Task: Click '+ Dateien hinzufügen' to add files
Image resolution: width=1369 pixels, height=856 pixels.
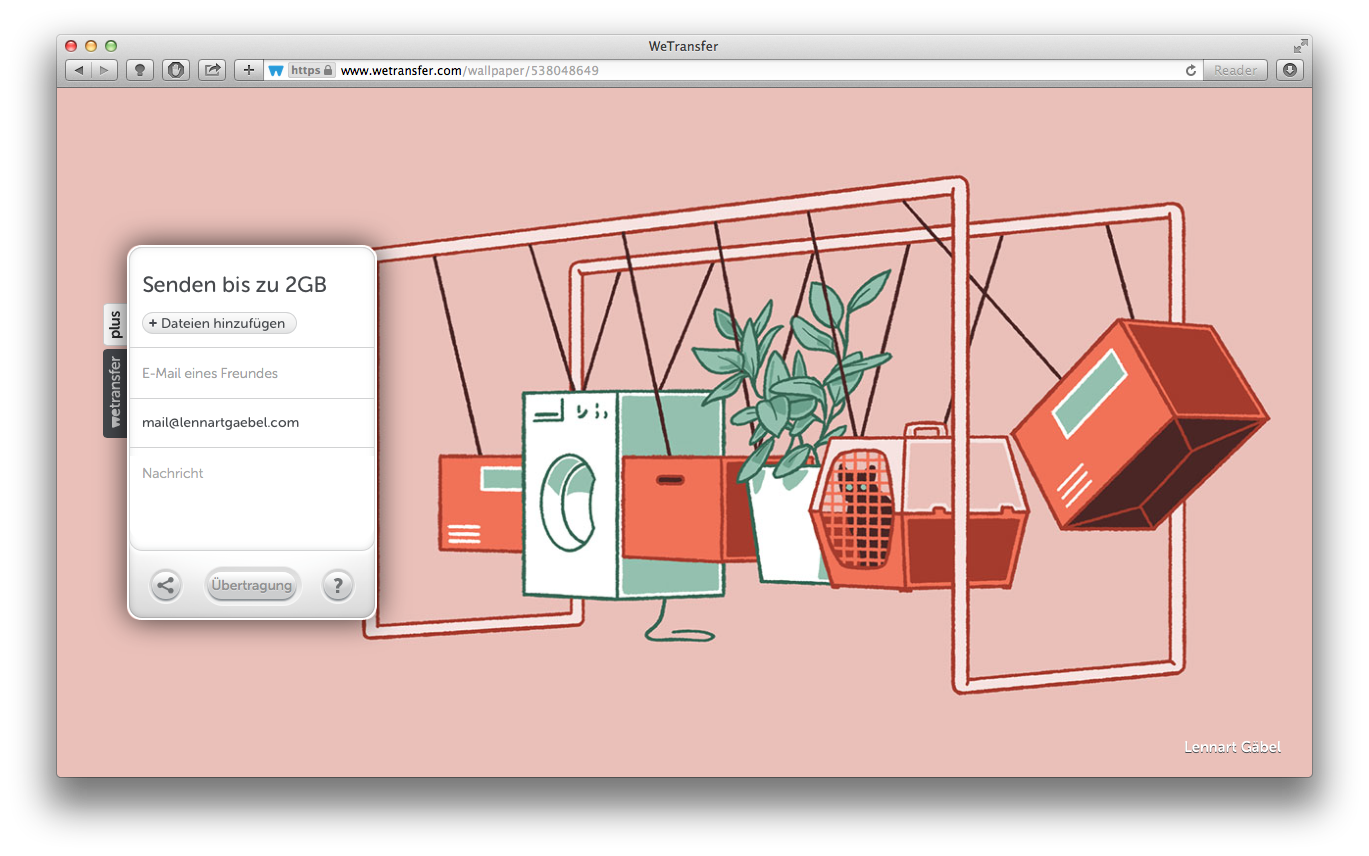Action: tap(220, 323)
